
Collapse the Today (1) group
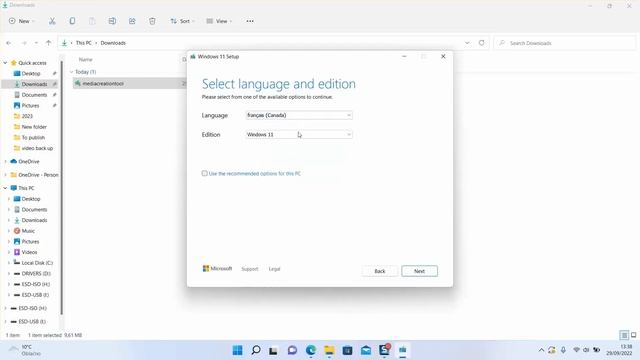pyautogui.click(x=71, y=72)
